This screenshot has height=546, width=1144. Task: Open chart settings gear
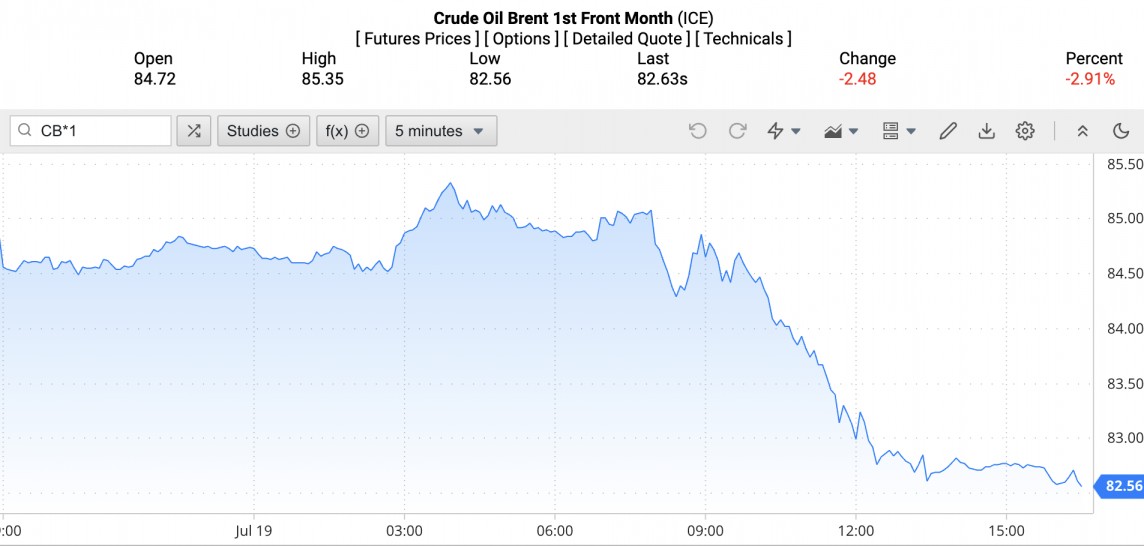coord(1025,131)
